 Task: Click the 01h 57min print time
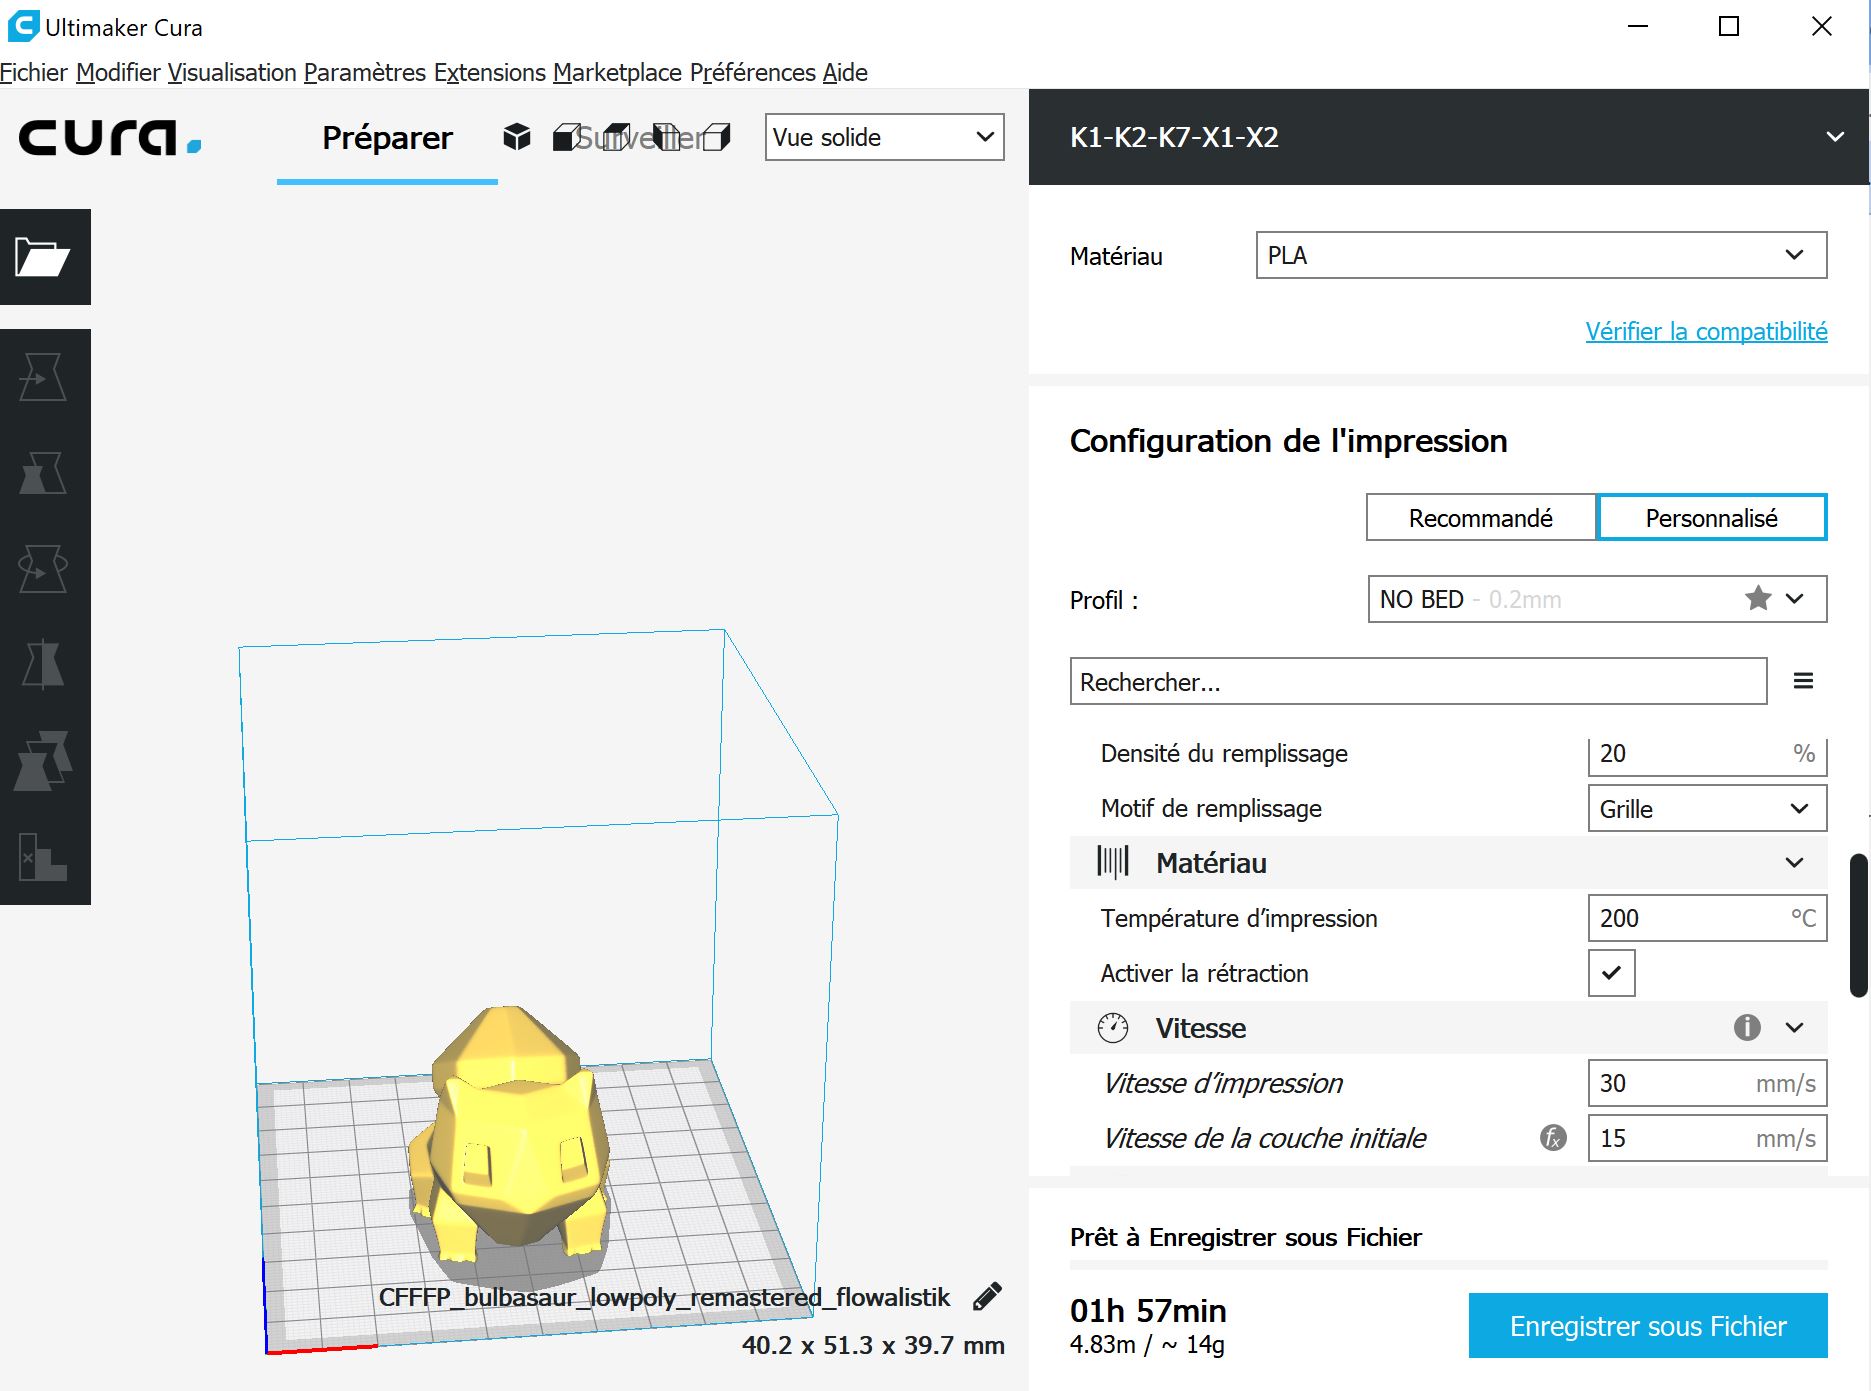1148,1310
